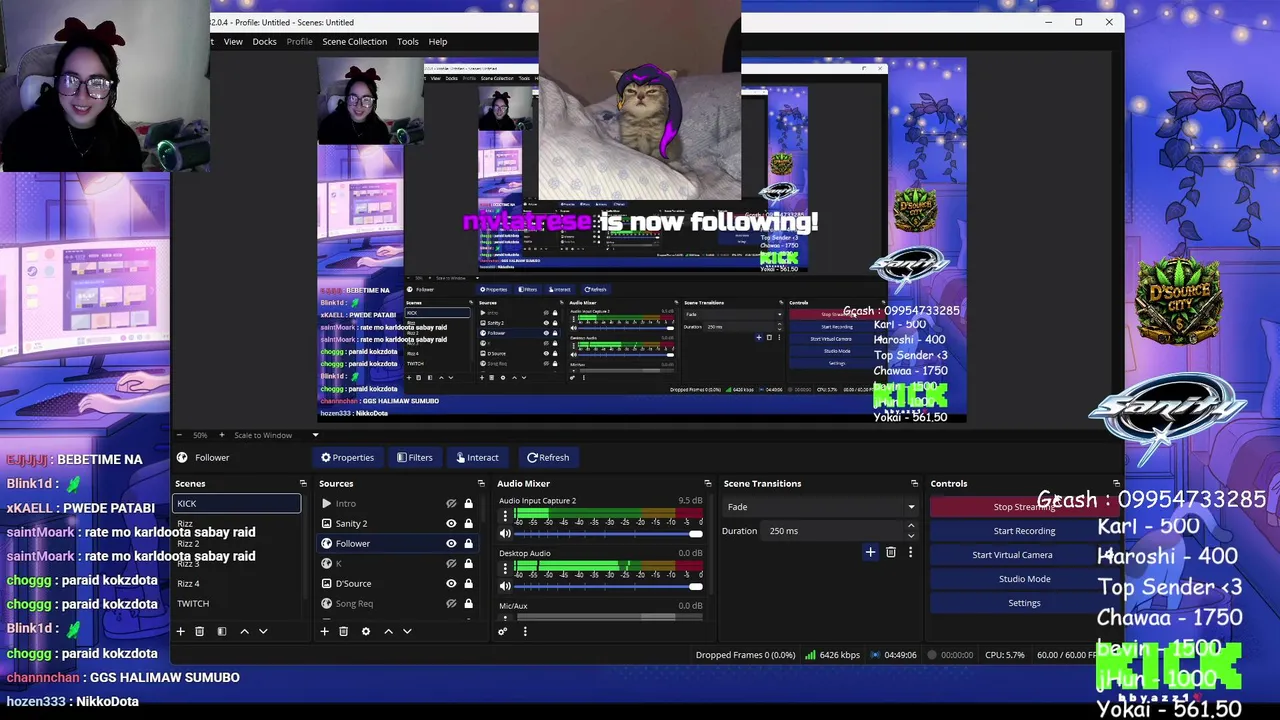
Task: Open the Fade transition dropdown
Action: pos(820,507)
